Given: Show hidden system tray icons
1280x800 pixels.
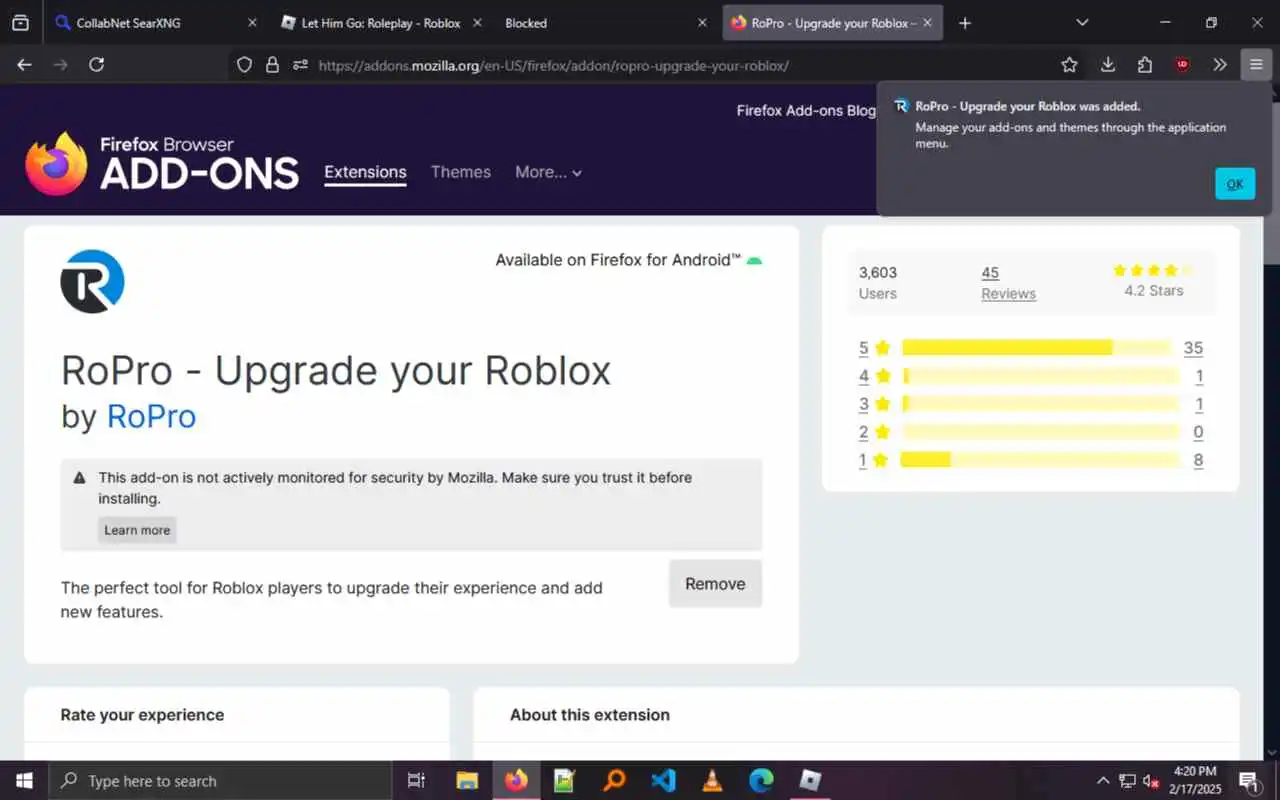Looking at the screenshot, I should [x=1103, y=781].
